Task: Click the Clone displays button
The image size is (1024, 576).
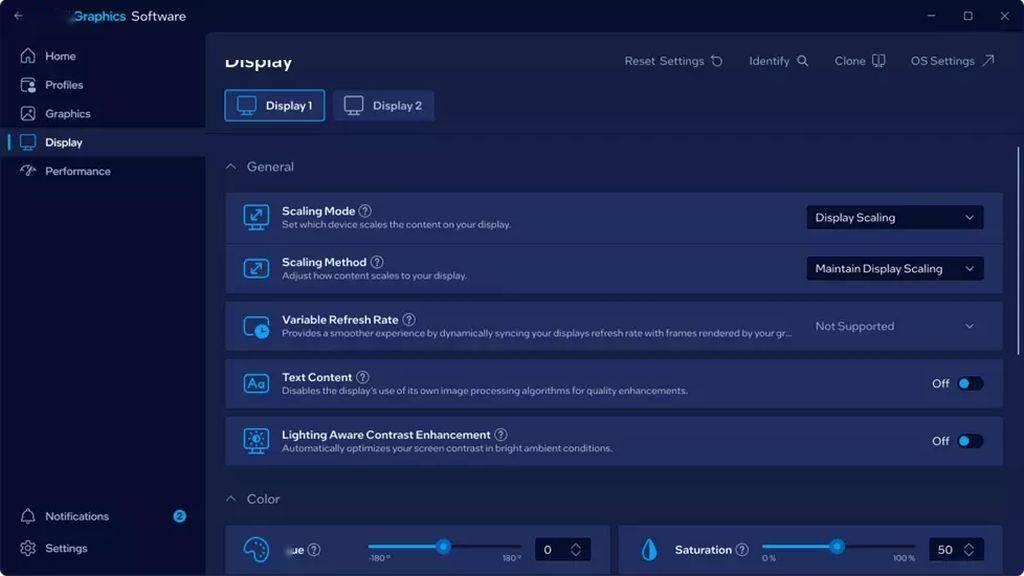Action: [859, 61]
